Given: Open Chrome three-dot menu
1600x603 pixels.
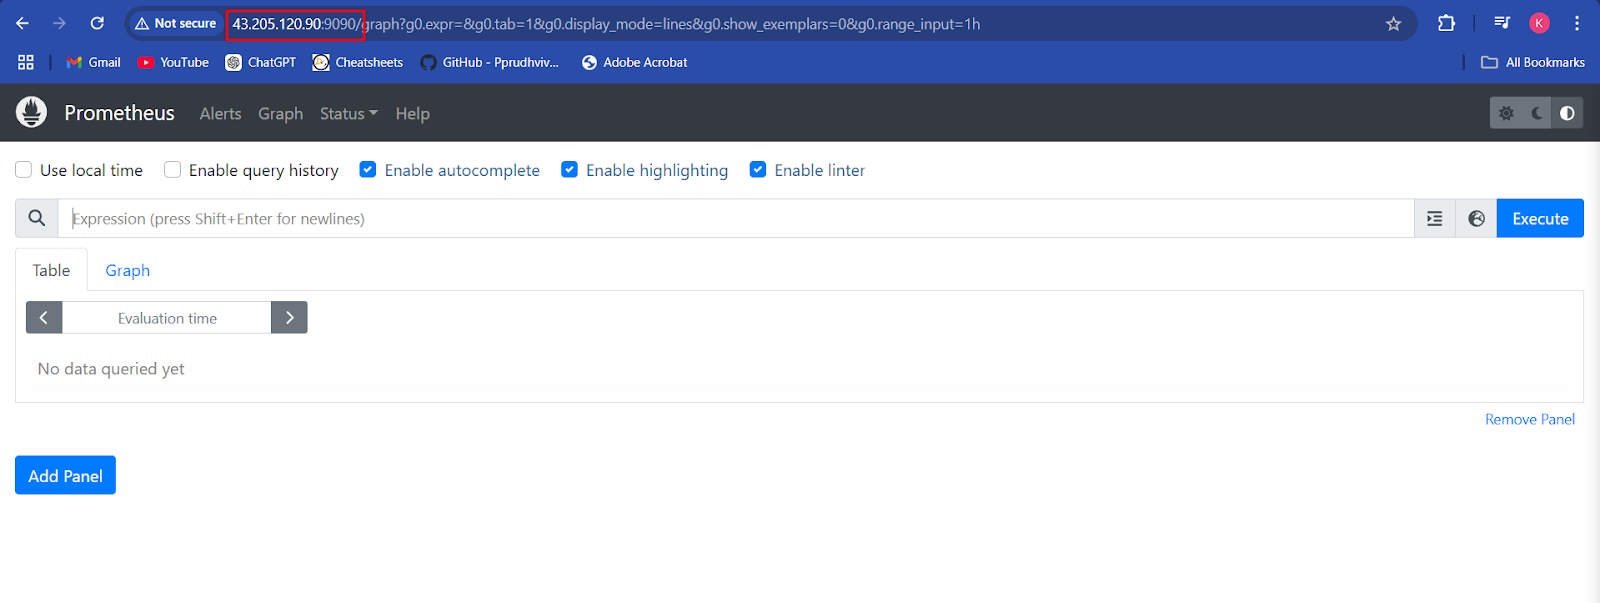Looking at the screenshot, I should tap(1577, 23).
